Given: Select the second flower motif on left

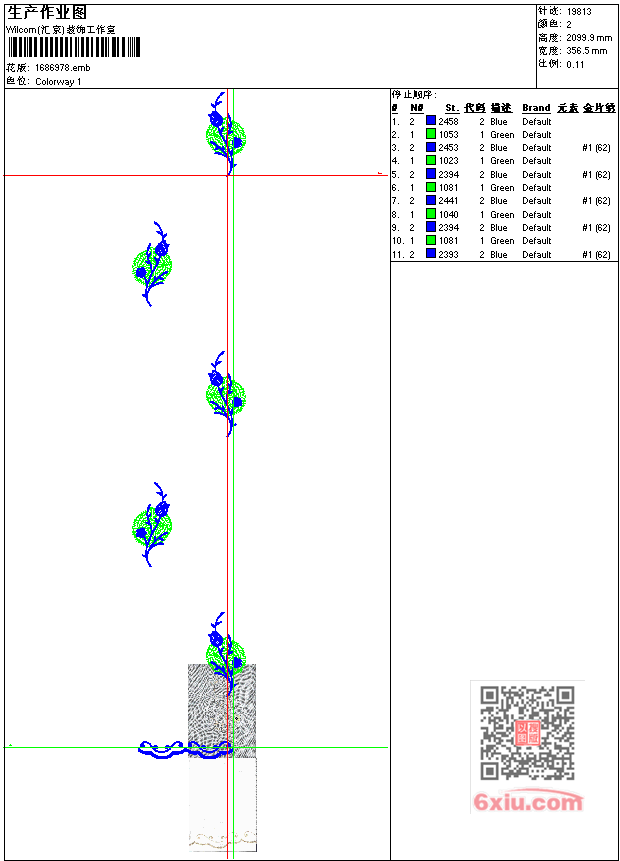Looking at the screenshot, I should (x=152, y=264).
